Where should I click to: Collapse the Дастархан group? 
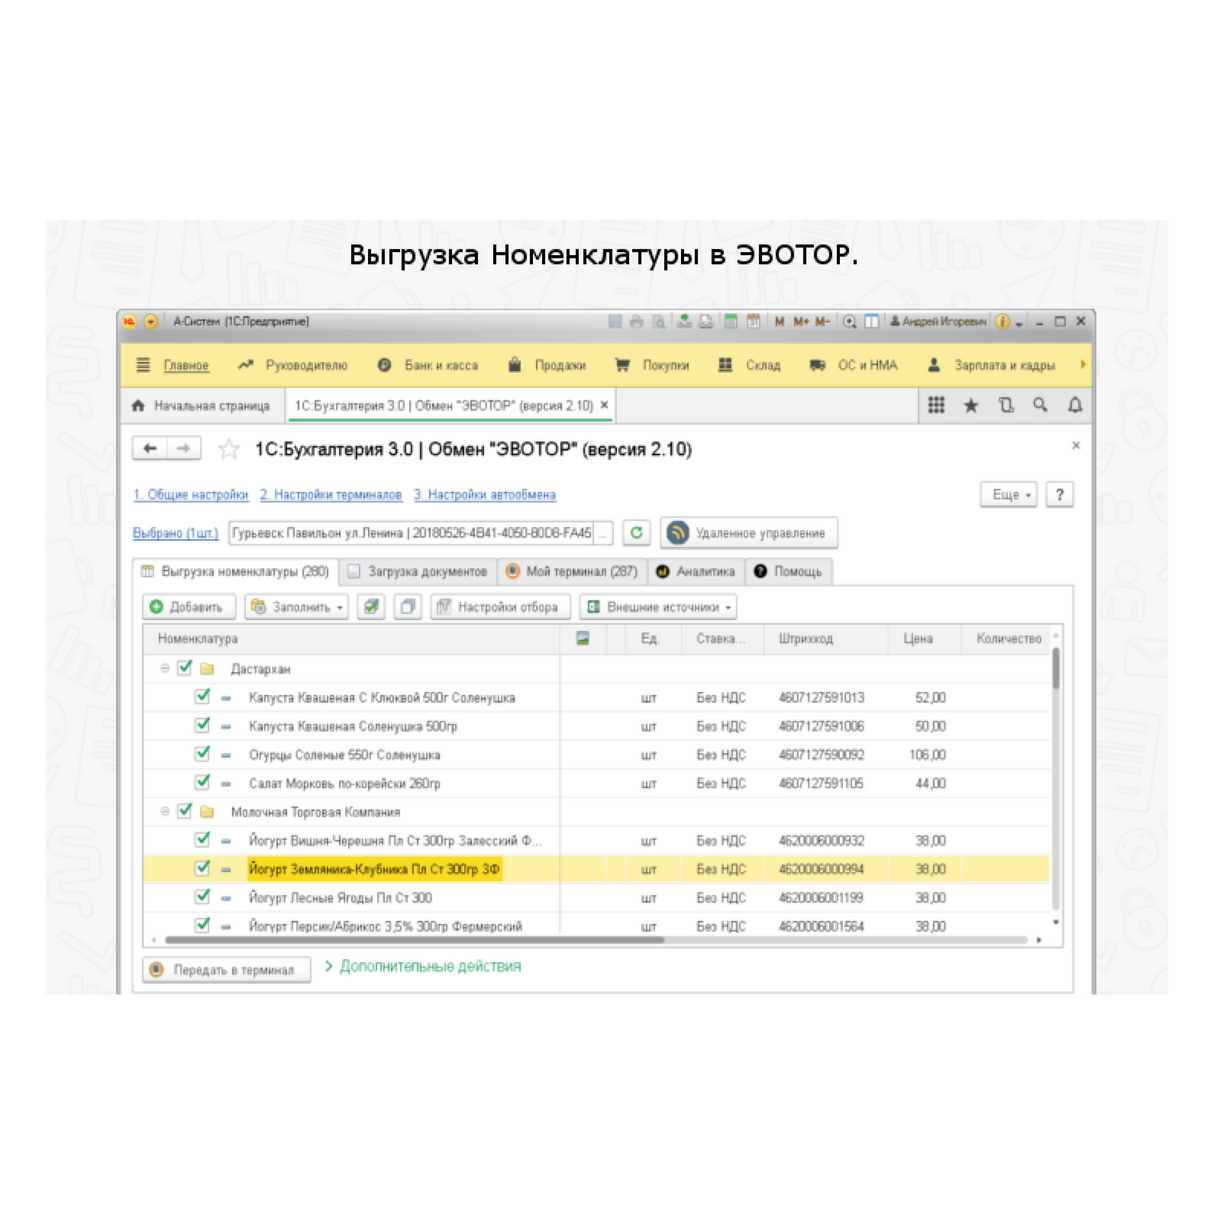pos(165,668)
